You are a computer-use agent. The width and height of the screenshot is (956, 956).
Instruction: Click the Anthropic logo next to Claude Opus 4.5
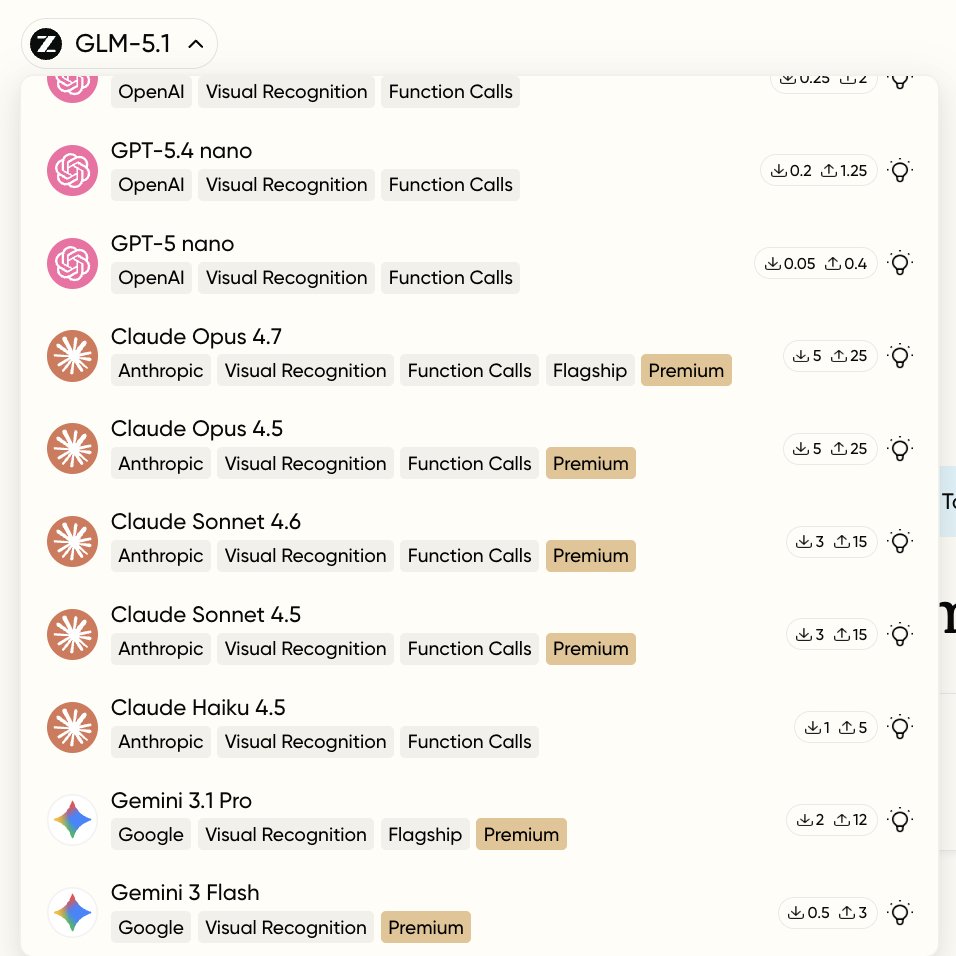[x=73, y=449]
